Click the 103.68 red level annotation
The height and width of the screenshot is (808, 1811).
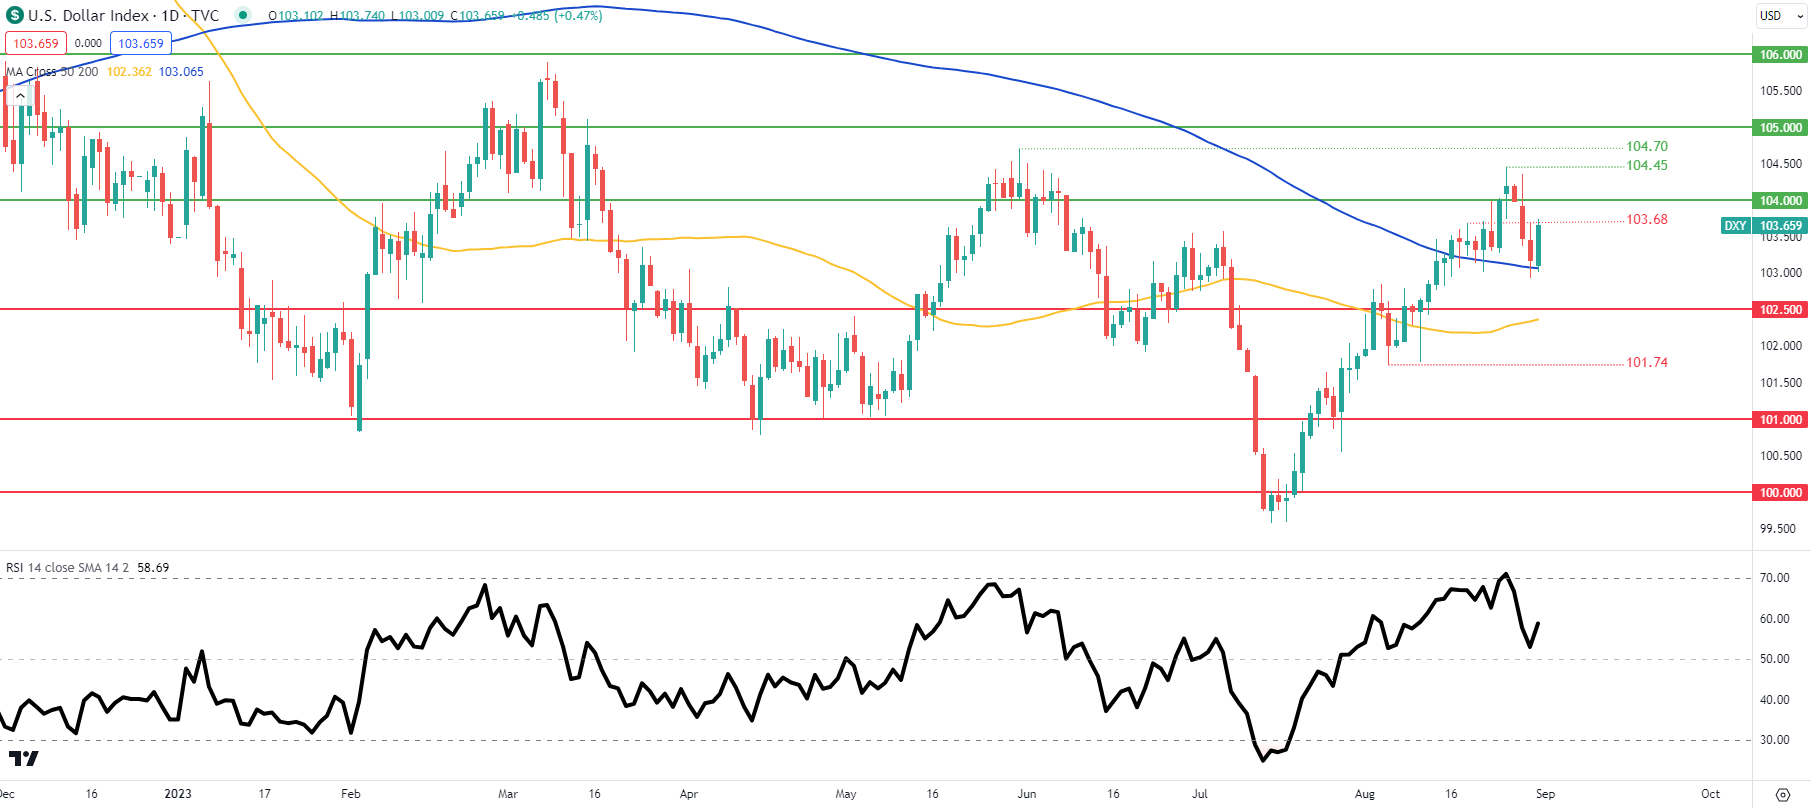click(1647, 219)
